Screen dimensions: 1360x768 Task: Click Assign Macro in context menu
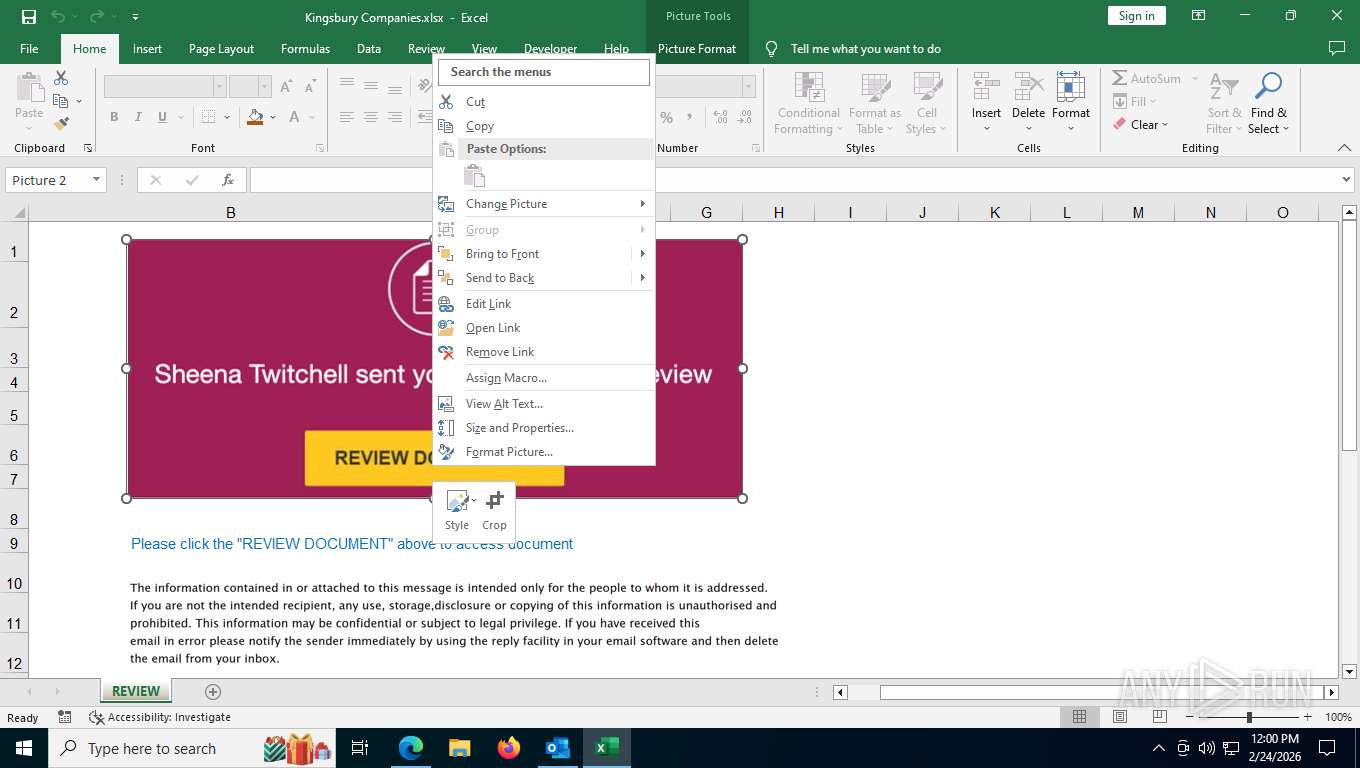coord(545,378)
